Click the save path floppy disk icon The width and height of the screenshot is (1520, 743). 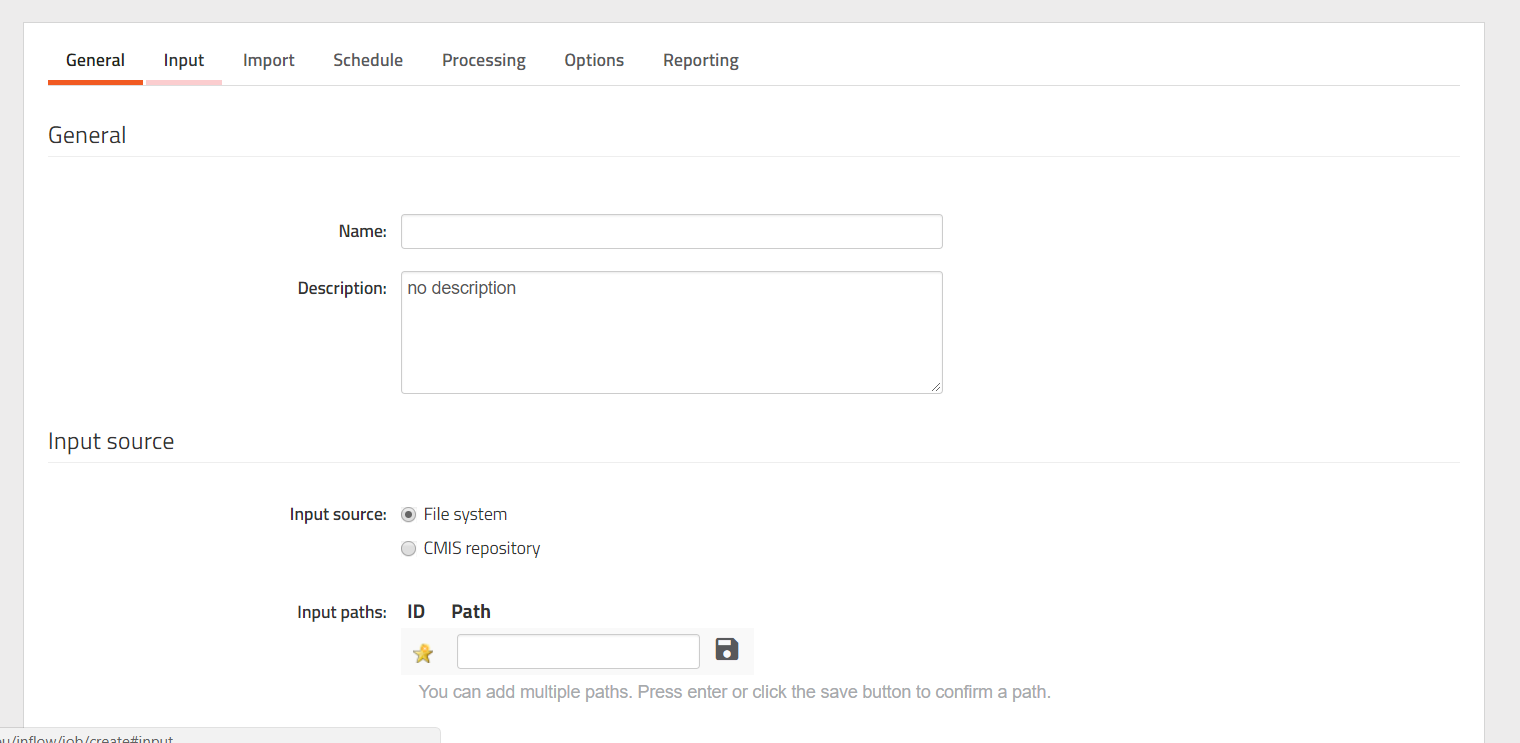(727, 650)
